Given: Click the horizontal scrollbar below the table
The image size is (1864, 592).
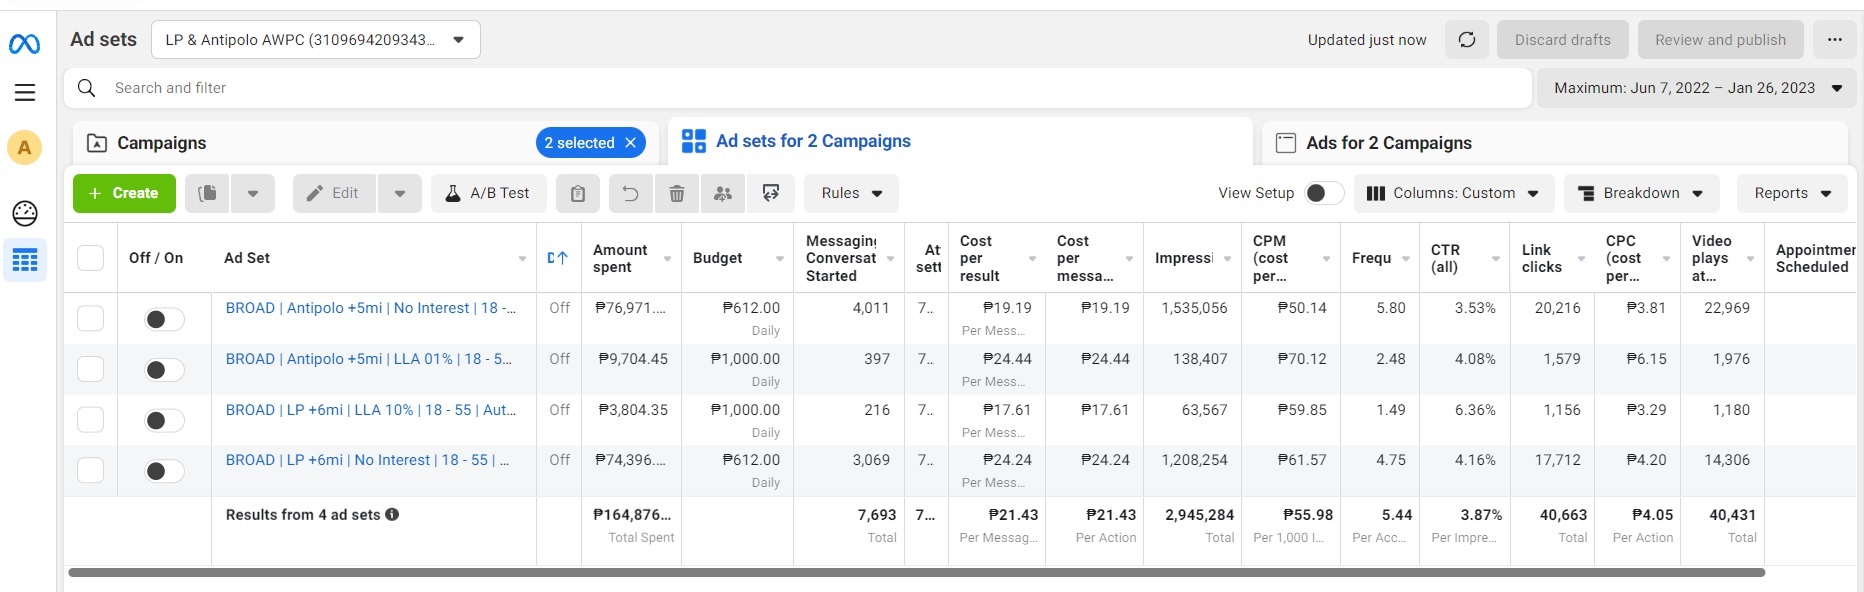Looking at the screenshot, I should click(915, 573).
